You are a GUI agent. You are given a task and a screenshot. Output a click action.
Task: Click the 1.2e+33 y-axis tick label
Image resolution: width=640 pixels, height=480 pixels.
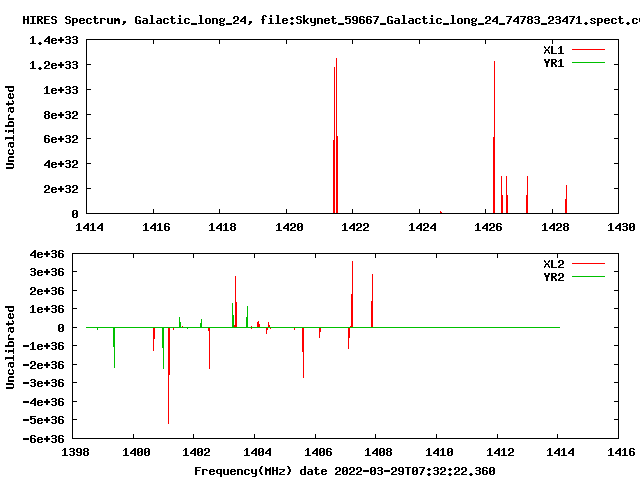[53, 65]
